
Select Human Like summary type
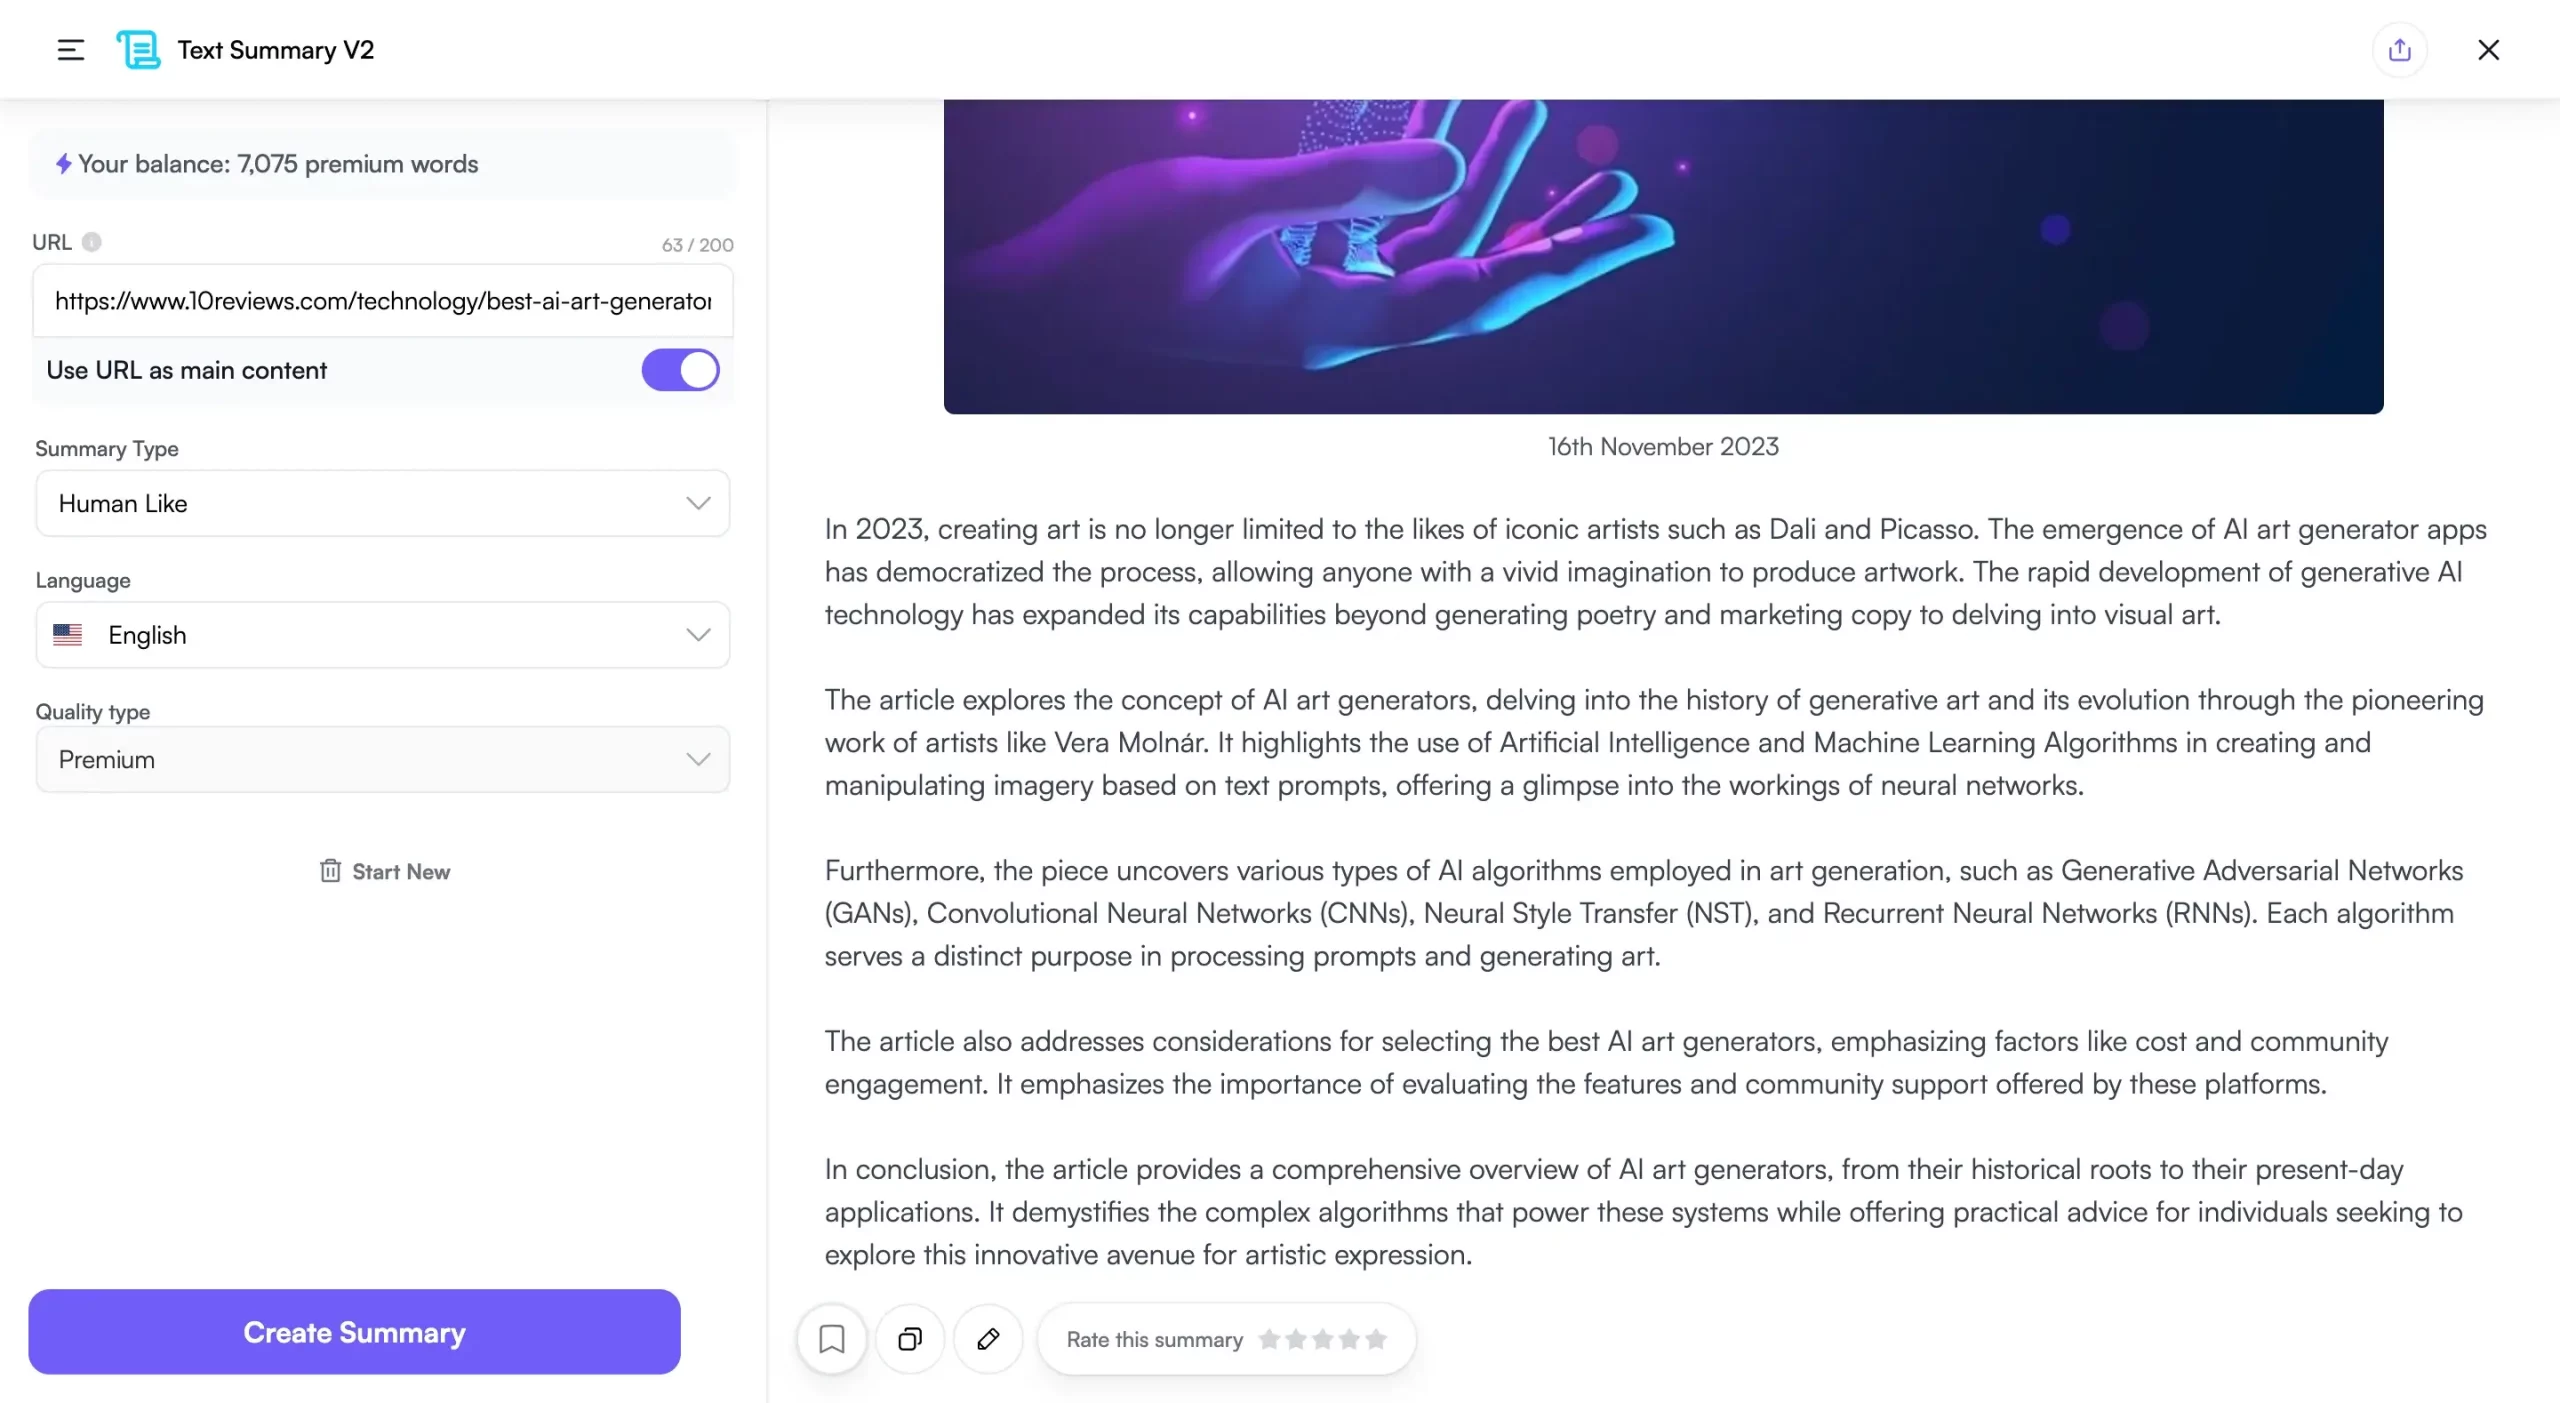pos(382,503)
